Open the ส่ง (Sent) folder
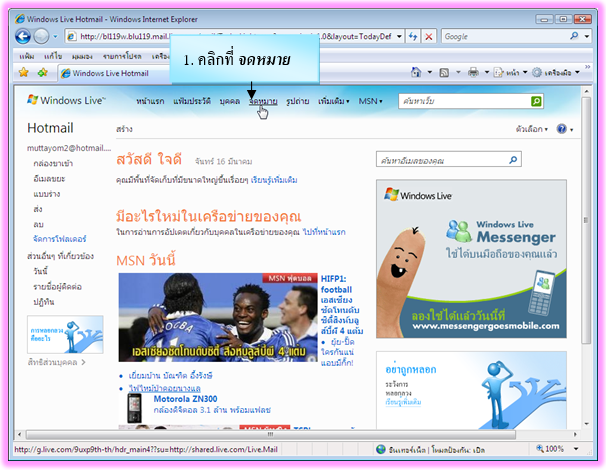606x470 pixels. pos(38,209)
